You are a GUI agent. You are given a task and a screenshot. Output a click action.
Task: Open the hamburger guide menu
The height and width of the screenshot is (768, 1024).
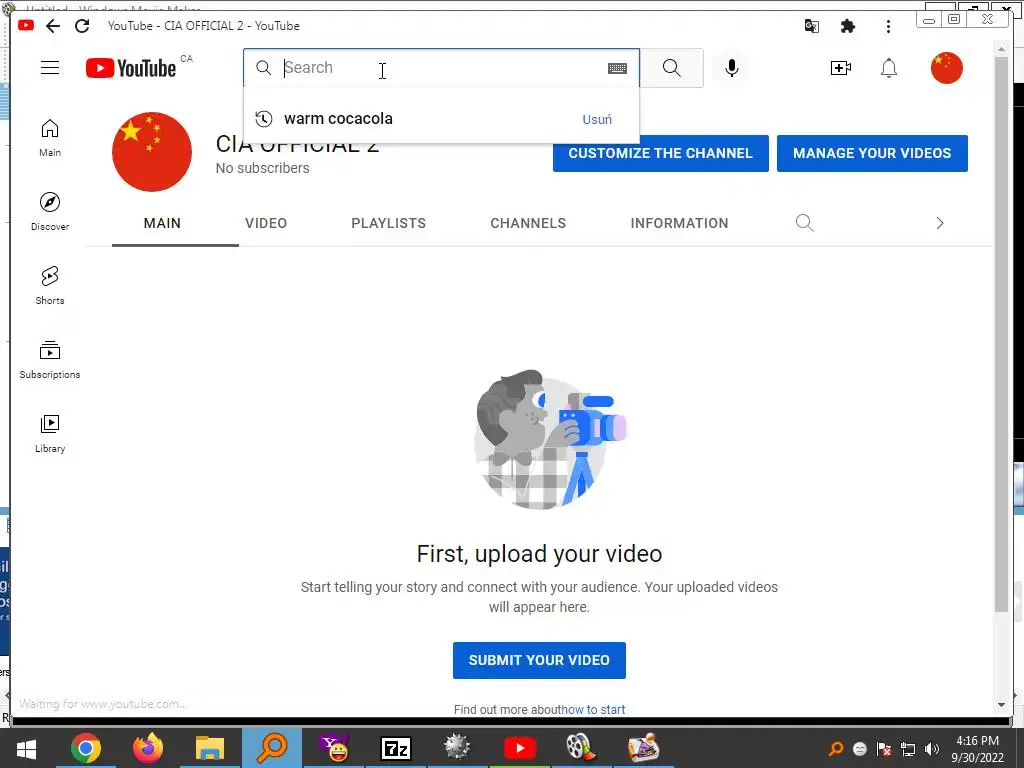coord(50,68)
